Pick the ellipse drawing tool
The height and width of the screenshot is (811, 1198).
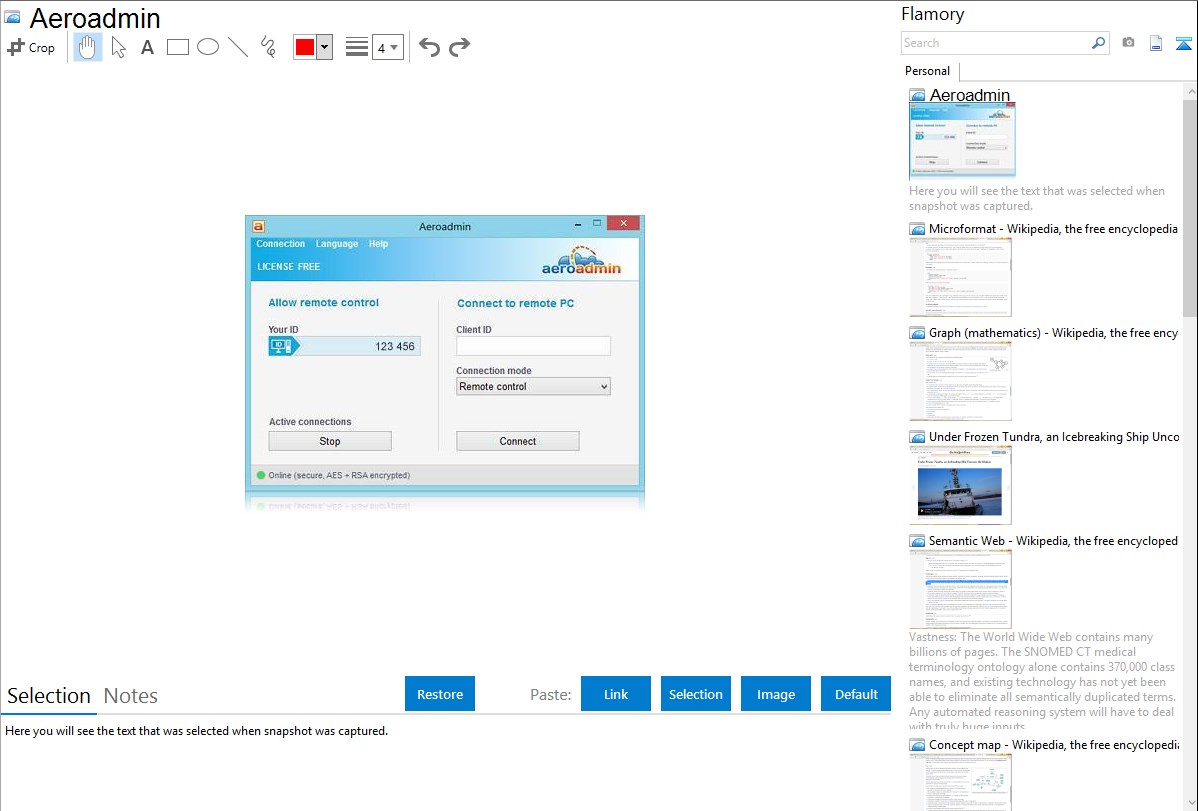pos(208,47)
